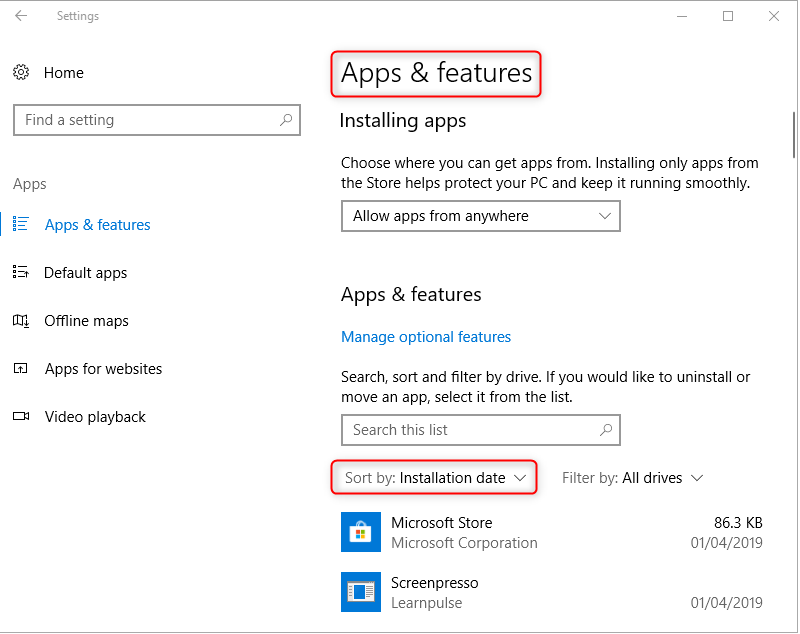The width and height of the screenshot is (800, 634).
Task: Click magnifier icon in Search this list box
Action: 605,430
